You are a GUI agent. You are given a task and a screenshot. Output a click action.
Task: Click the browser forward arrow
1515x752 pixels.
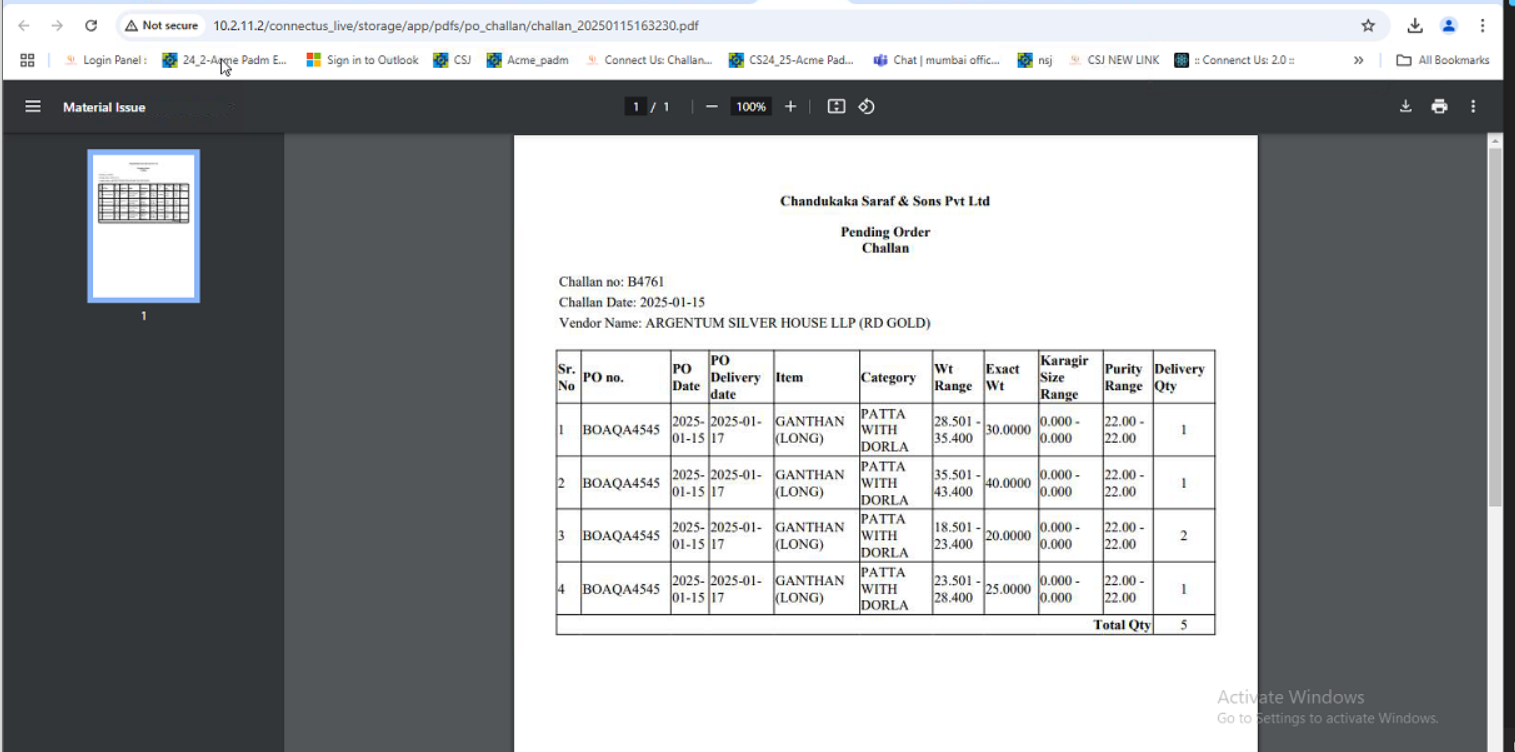[57, 26]
